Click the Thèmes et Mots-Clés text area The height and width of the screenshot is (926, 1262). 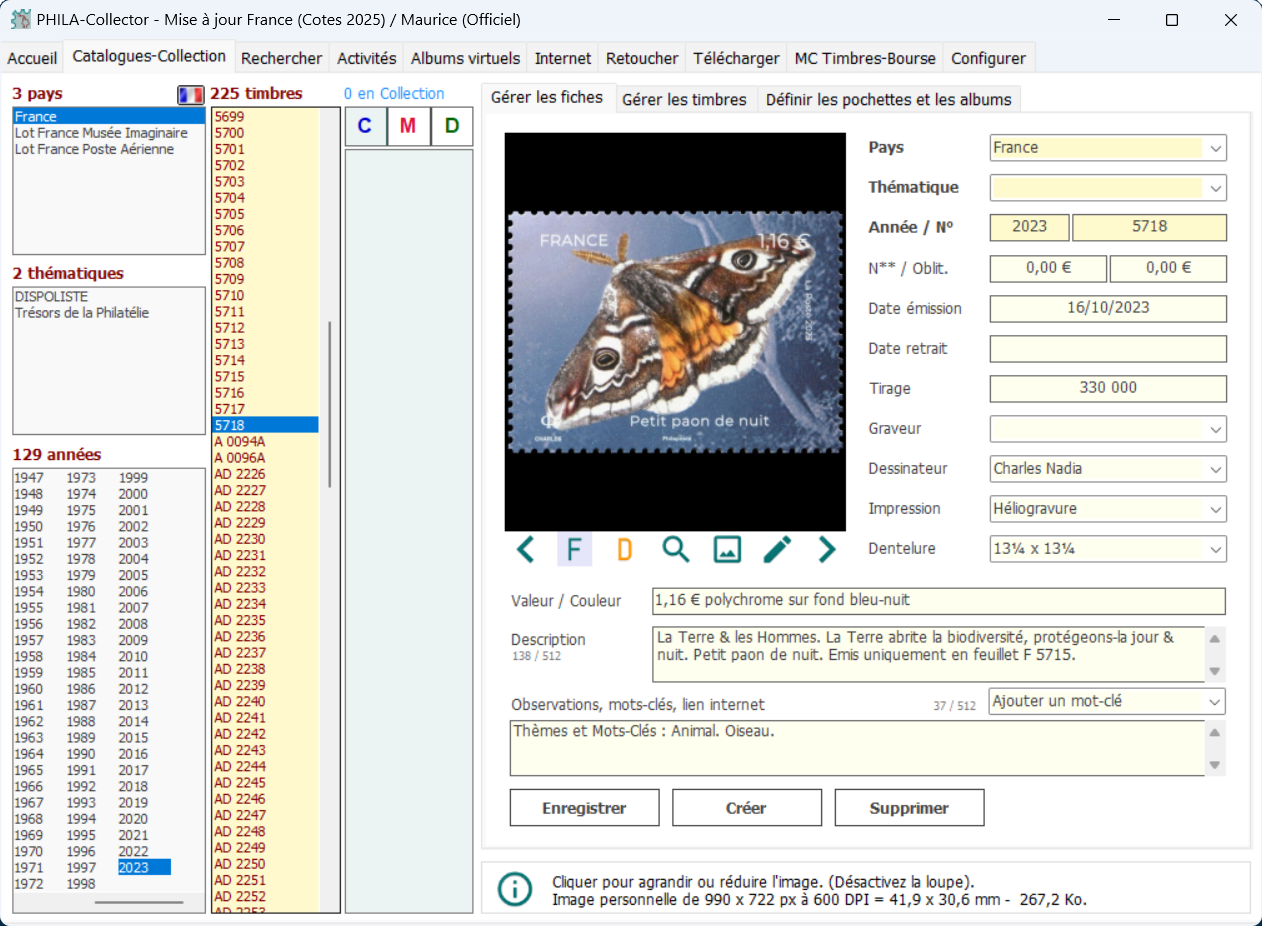[x=857, y=748]
